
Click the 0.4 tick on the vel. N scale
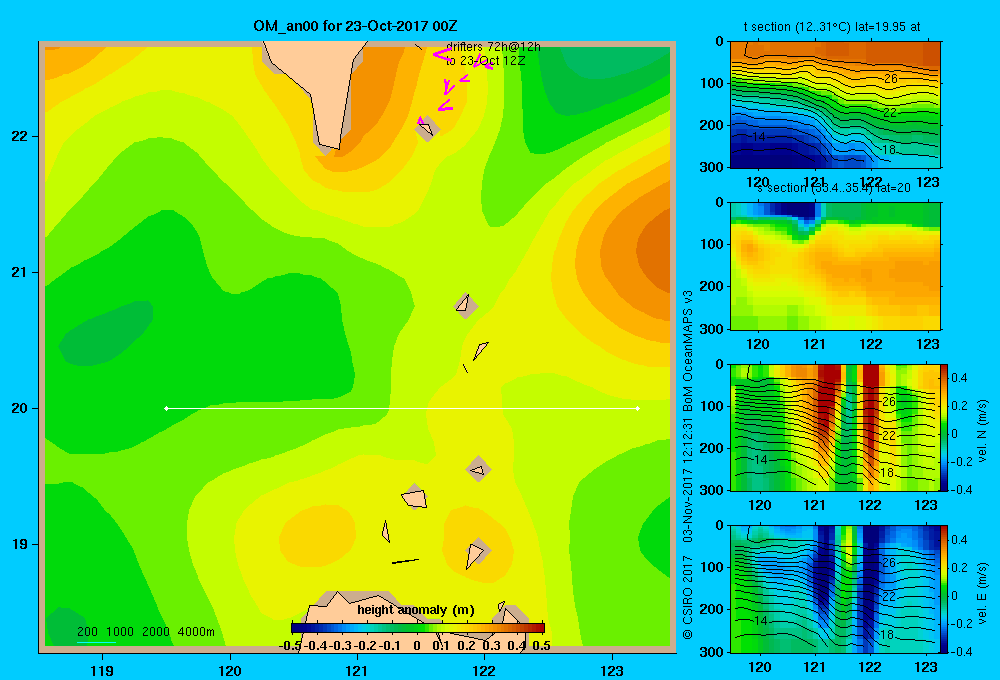[959, 378]
